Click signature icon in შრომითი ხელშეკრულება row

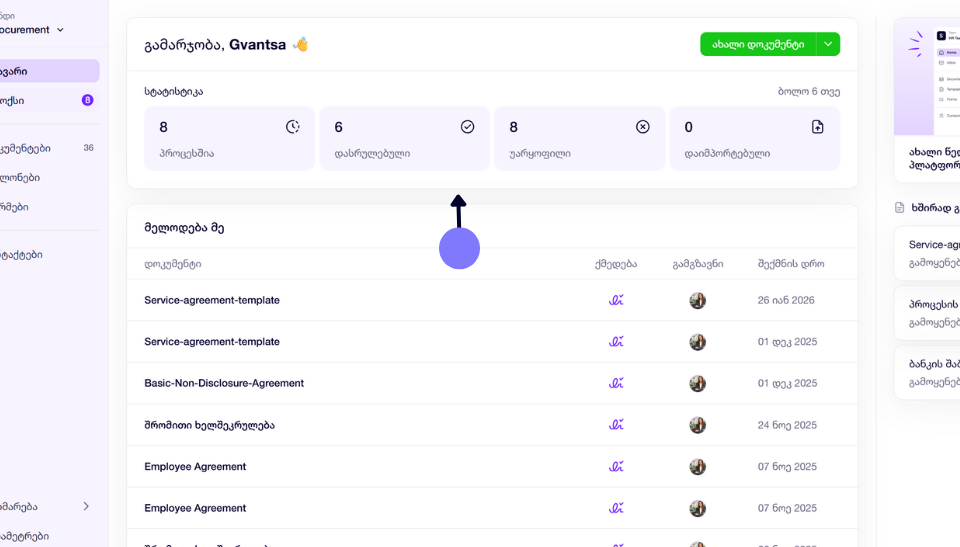coord(616,425)
